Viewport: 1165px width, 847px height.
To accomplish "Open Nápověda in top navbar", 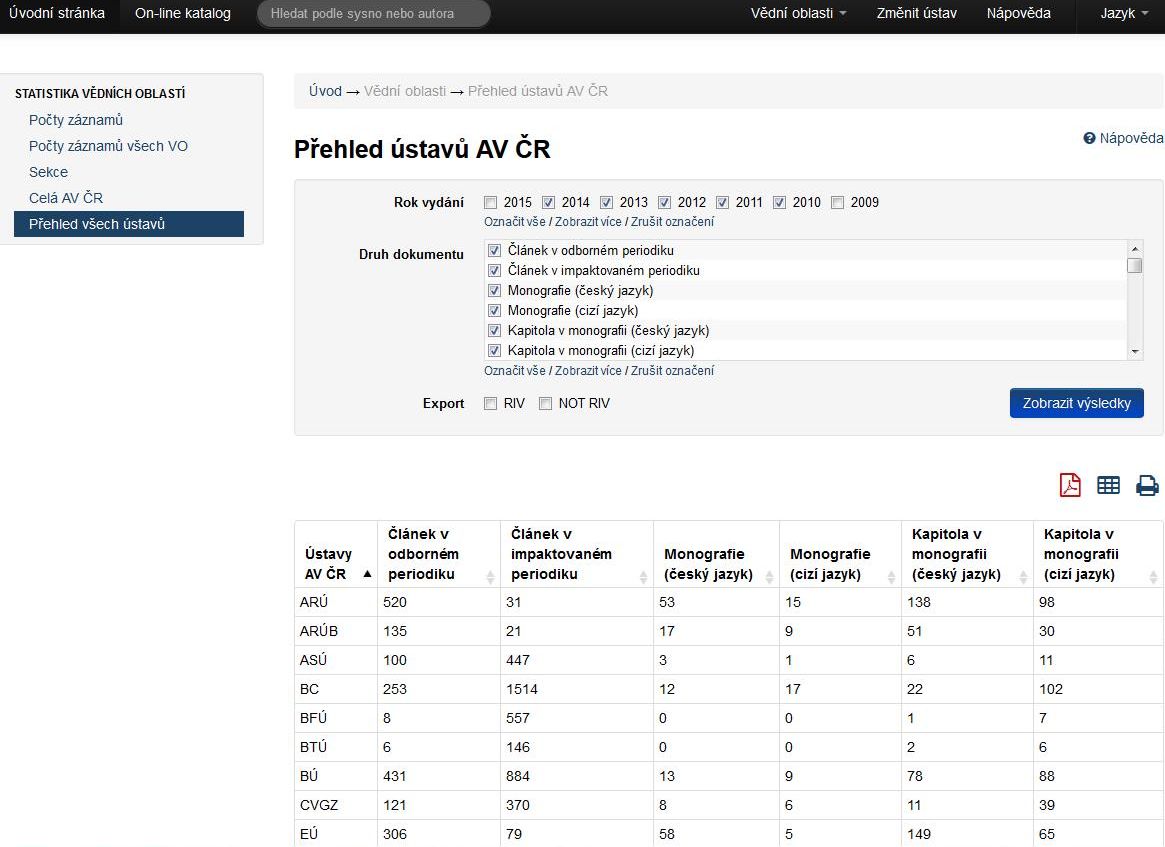I will [x=1019, y=13].
